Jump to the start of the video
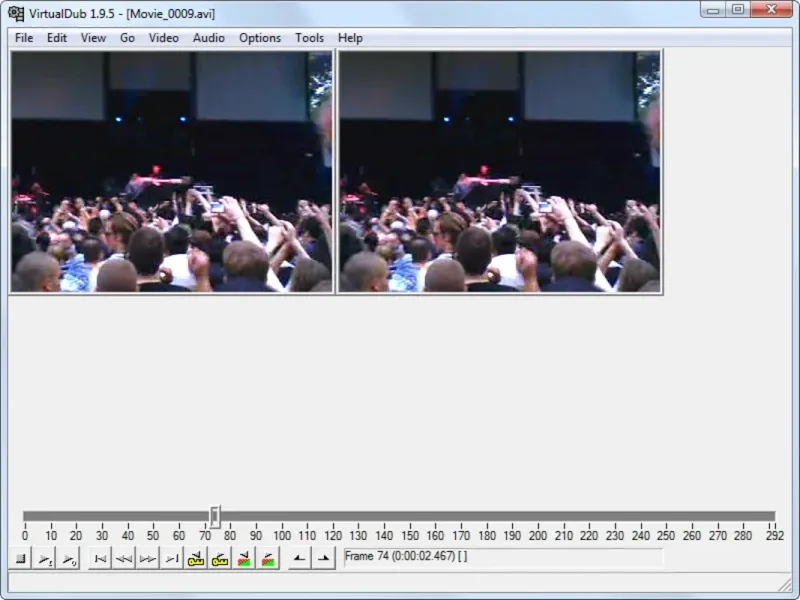 click(x=99, y=559)
